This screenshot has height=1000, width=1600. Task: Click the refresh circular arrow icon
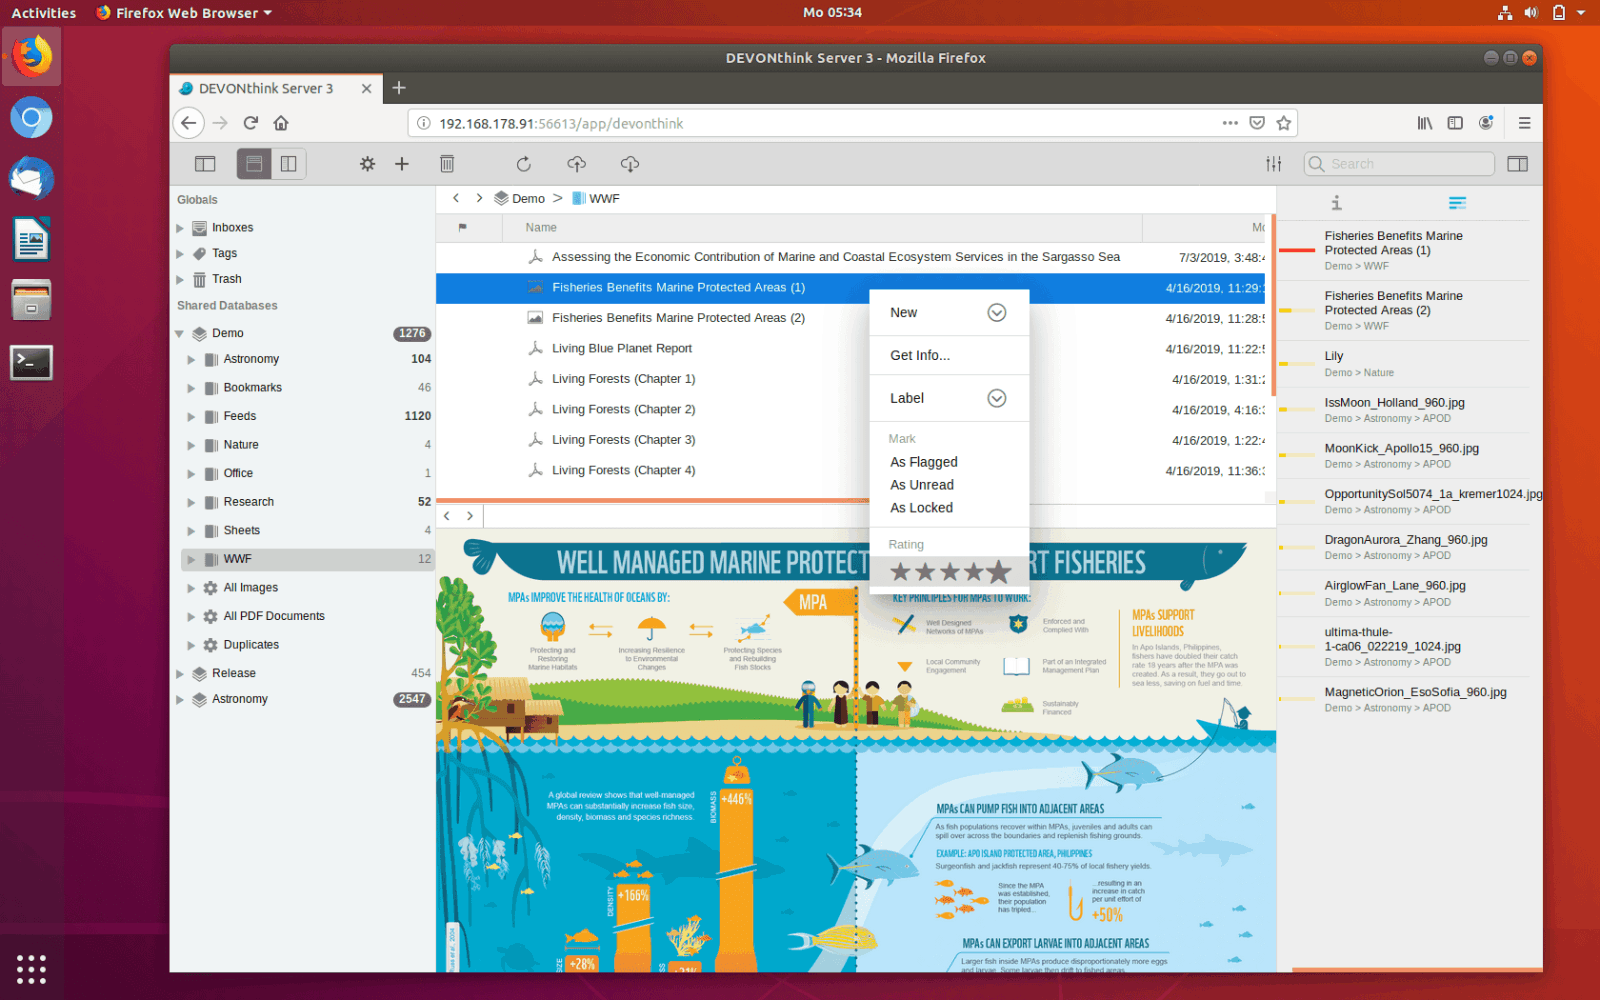point(523,164)
